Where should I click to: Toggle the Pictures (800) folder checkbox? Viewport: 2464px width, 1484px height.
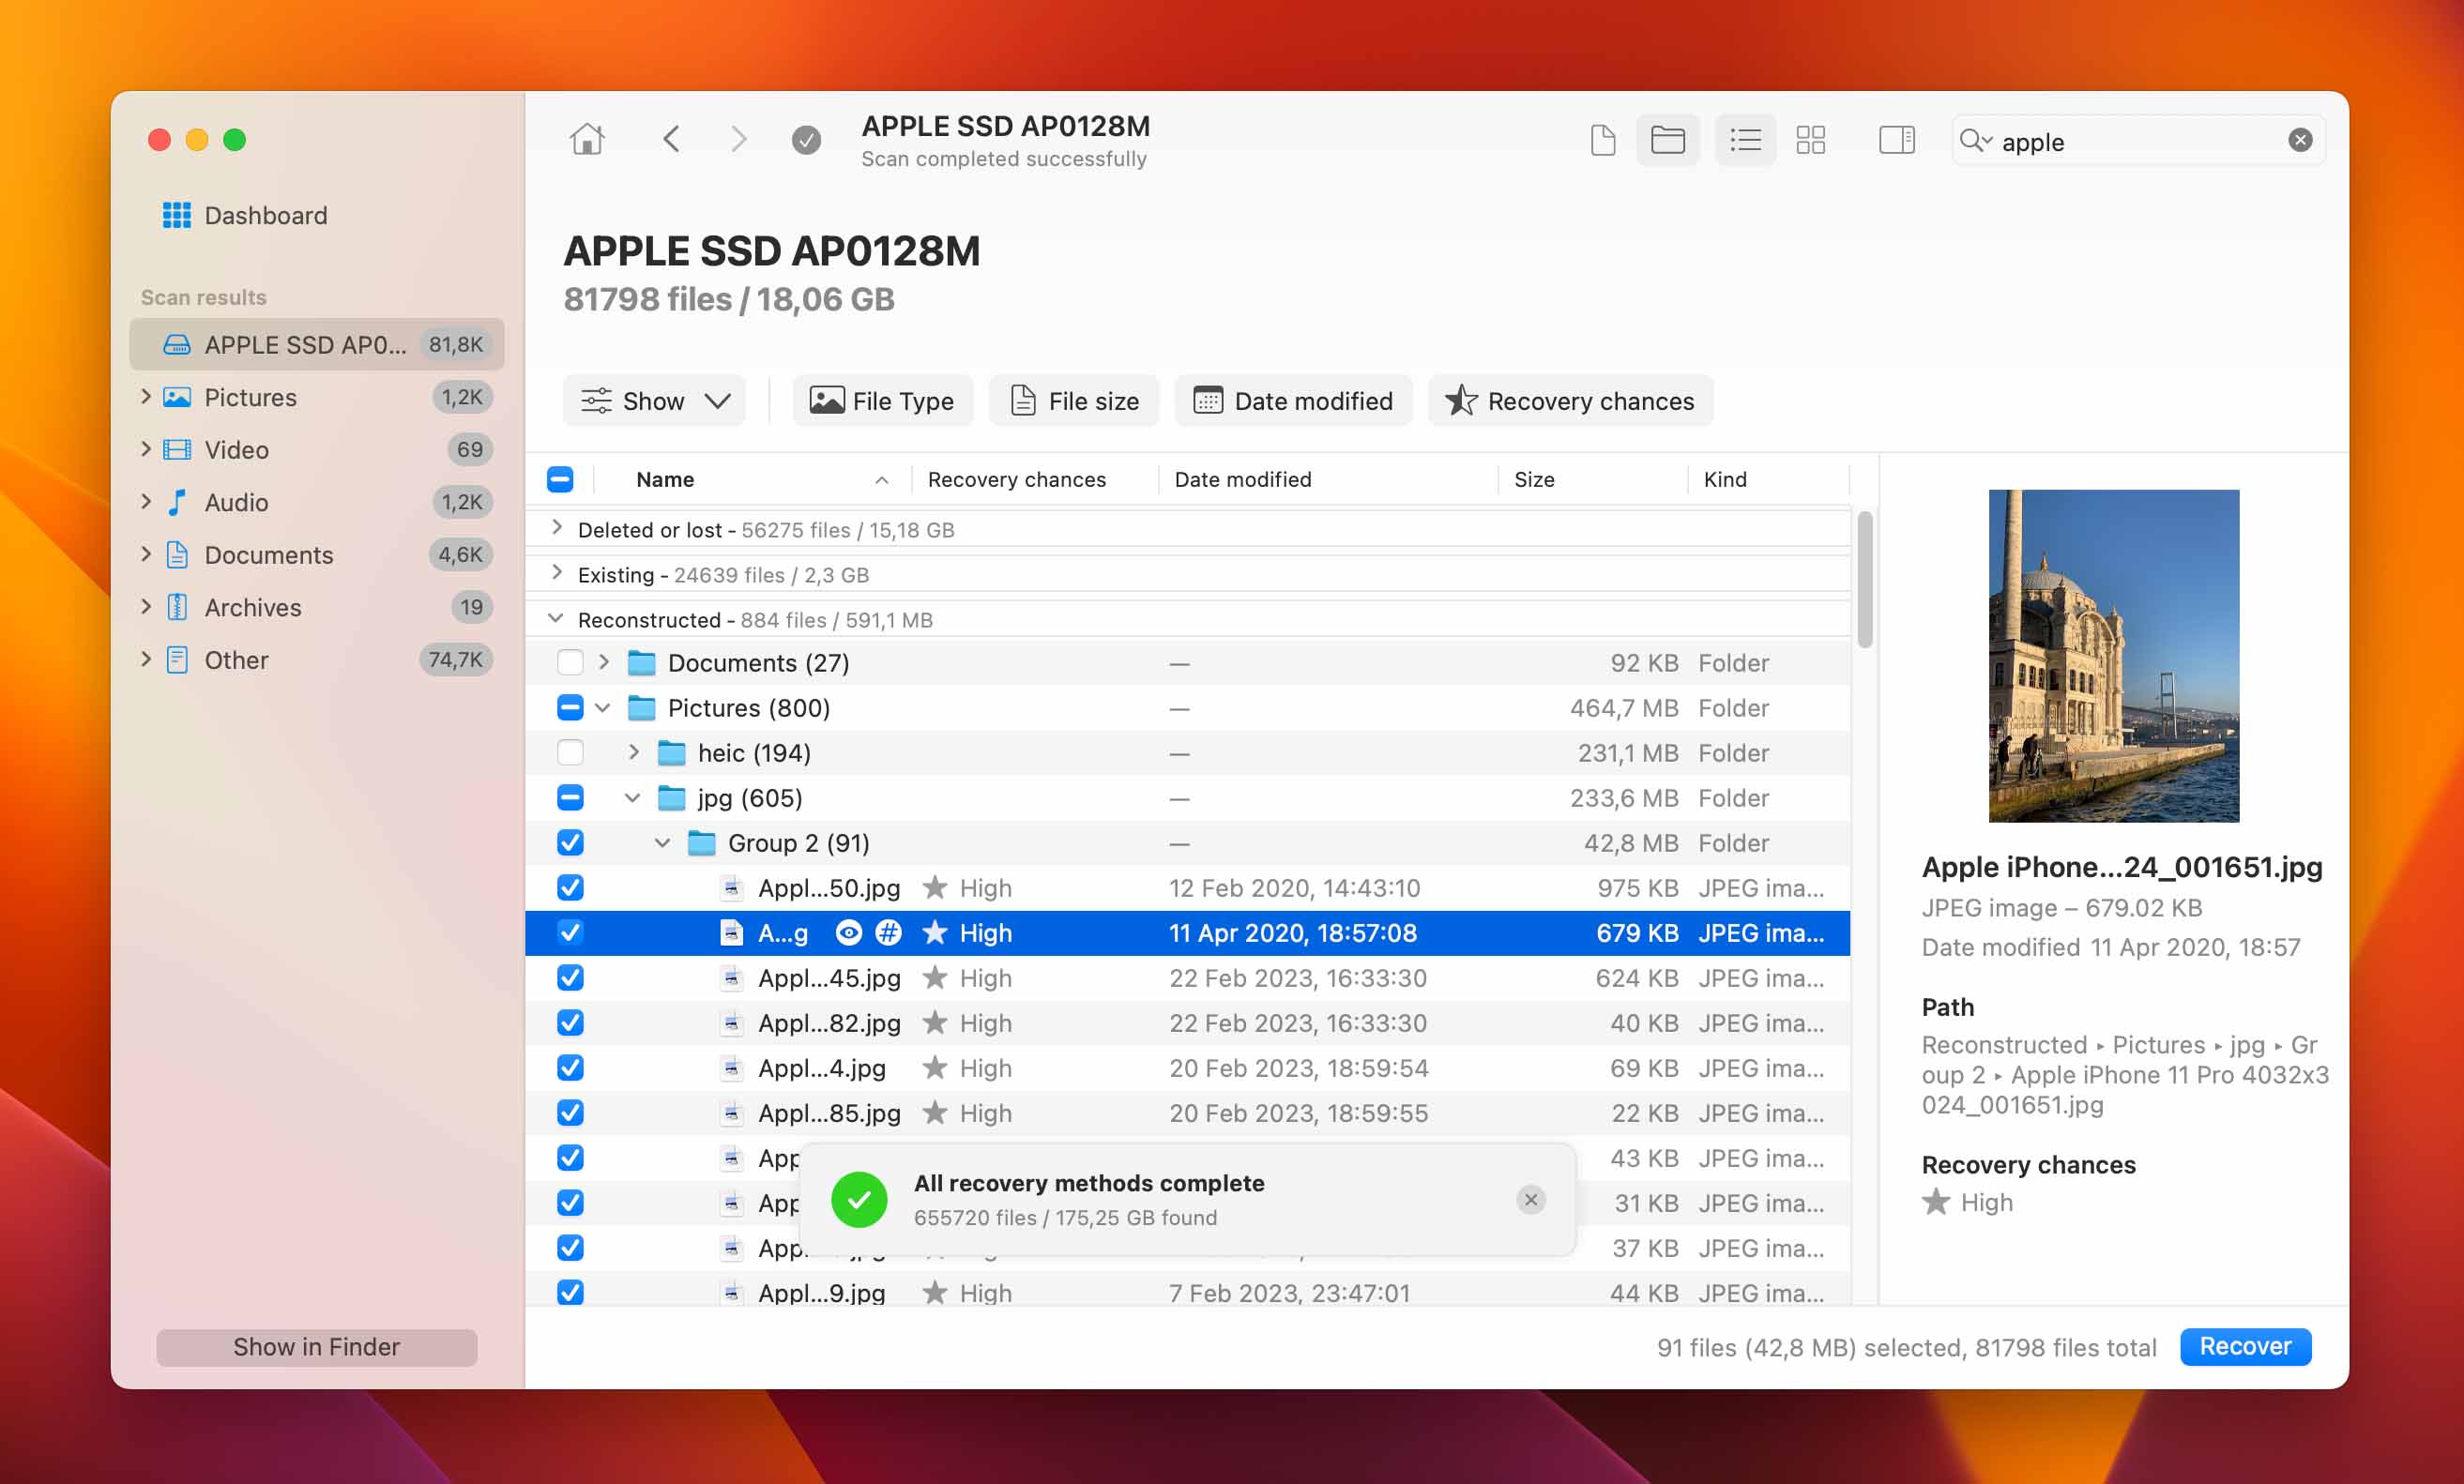pyautogui.click(x=570, y=708)
